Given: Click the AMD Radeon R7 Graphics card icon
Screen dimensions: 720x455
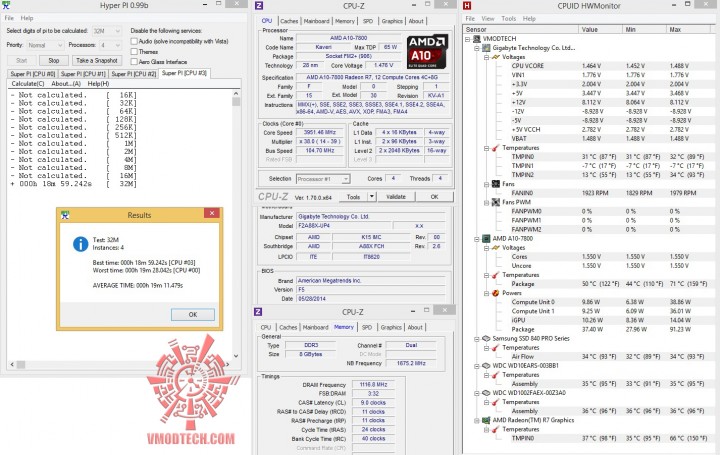Looking at the screenshot, I should (x=486, y=420).
